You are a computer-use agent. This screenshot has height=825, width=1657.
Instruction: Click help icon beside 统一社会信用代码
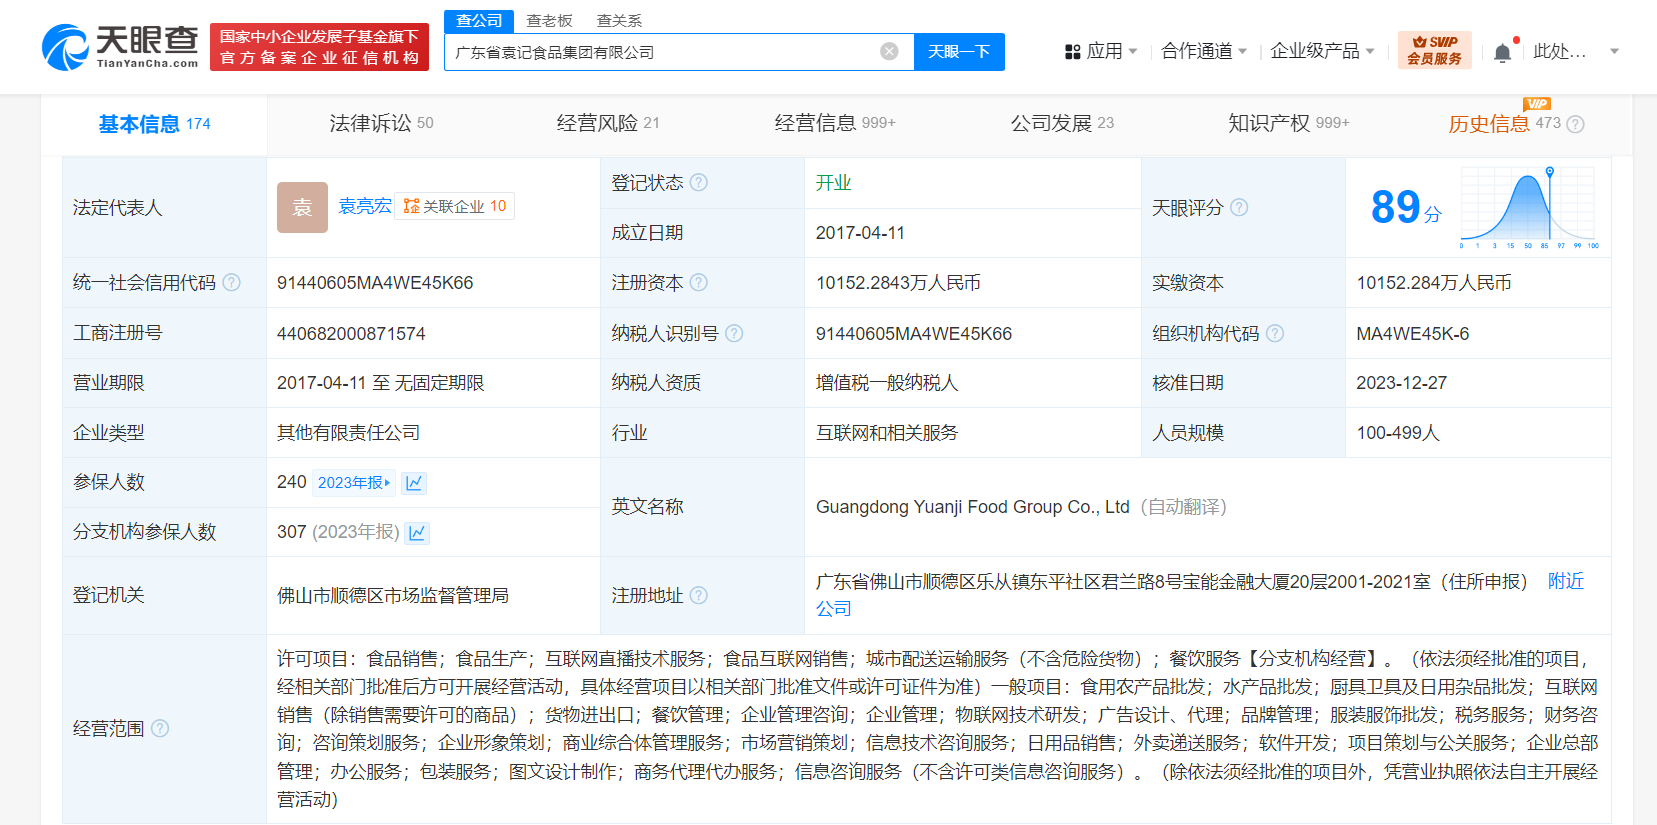[232, 282]
